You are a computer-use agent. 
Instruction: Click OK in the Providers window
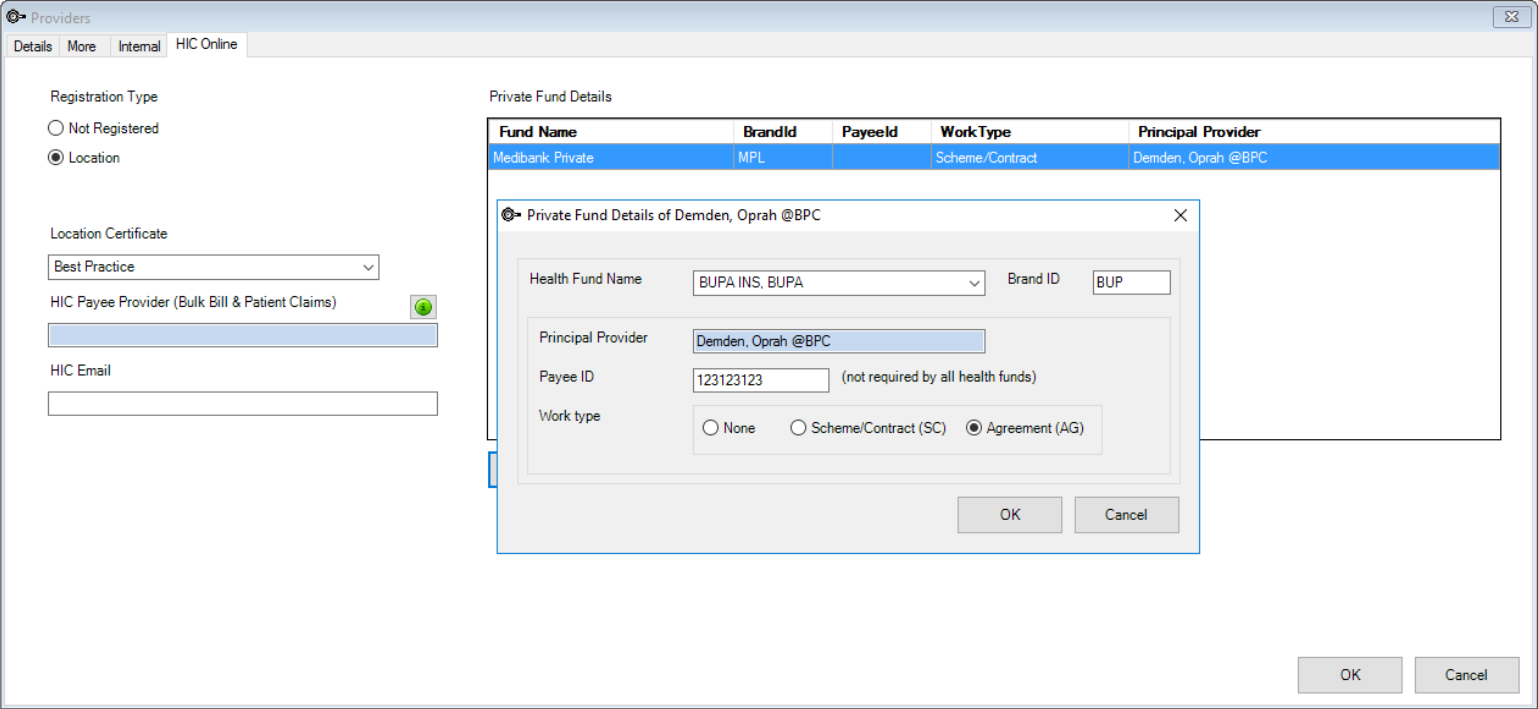pos(1350,675)
